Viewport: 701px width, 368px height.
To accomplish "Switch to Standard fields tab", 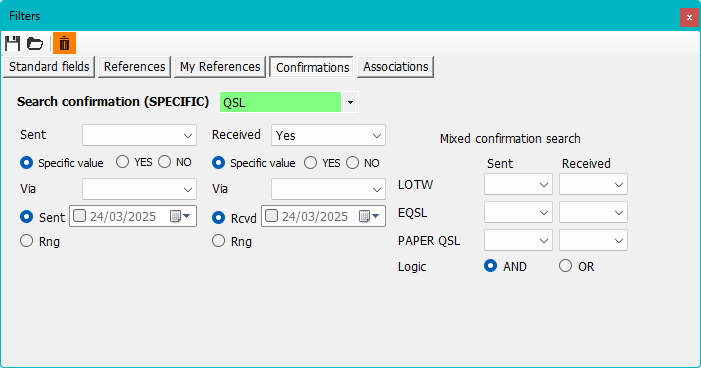I will pyautogui.click(x=49, y=67).
